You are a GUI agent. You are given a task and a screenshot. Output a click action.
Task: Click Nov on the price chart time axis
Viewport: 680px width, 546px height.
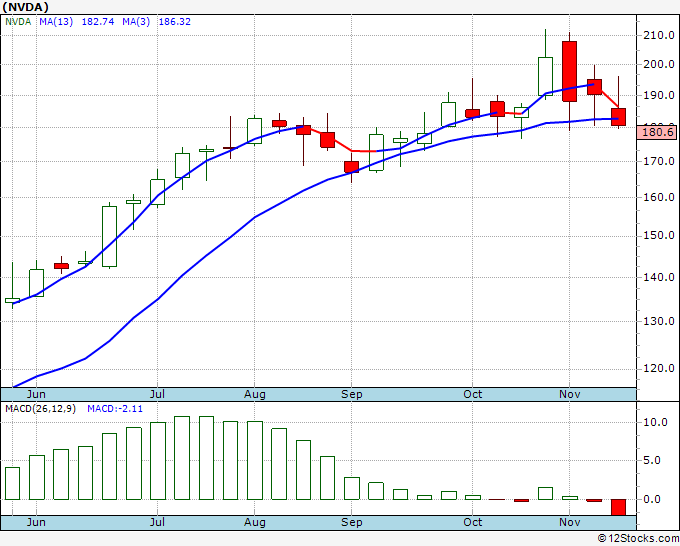point(569,394)
